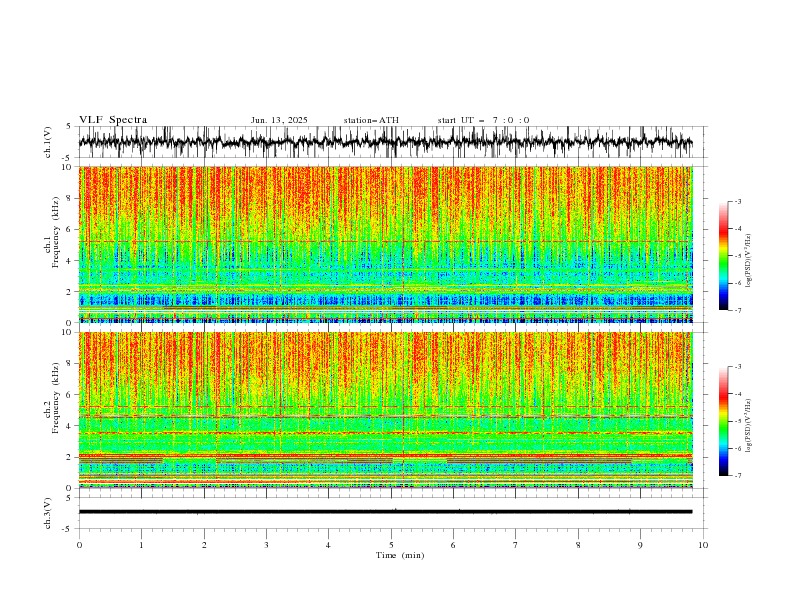Click the time axis tick label "4"

tap(328, 545)
